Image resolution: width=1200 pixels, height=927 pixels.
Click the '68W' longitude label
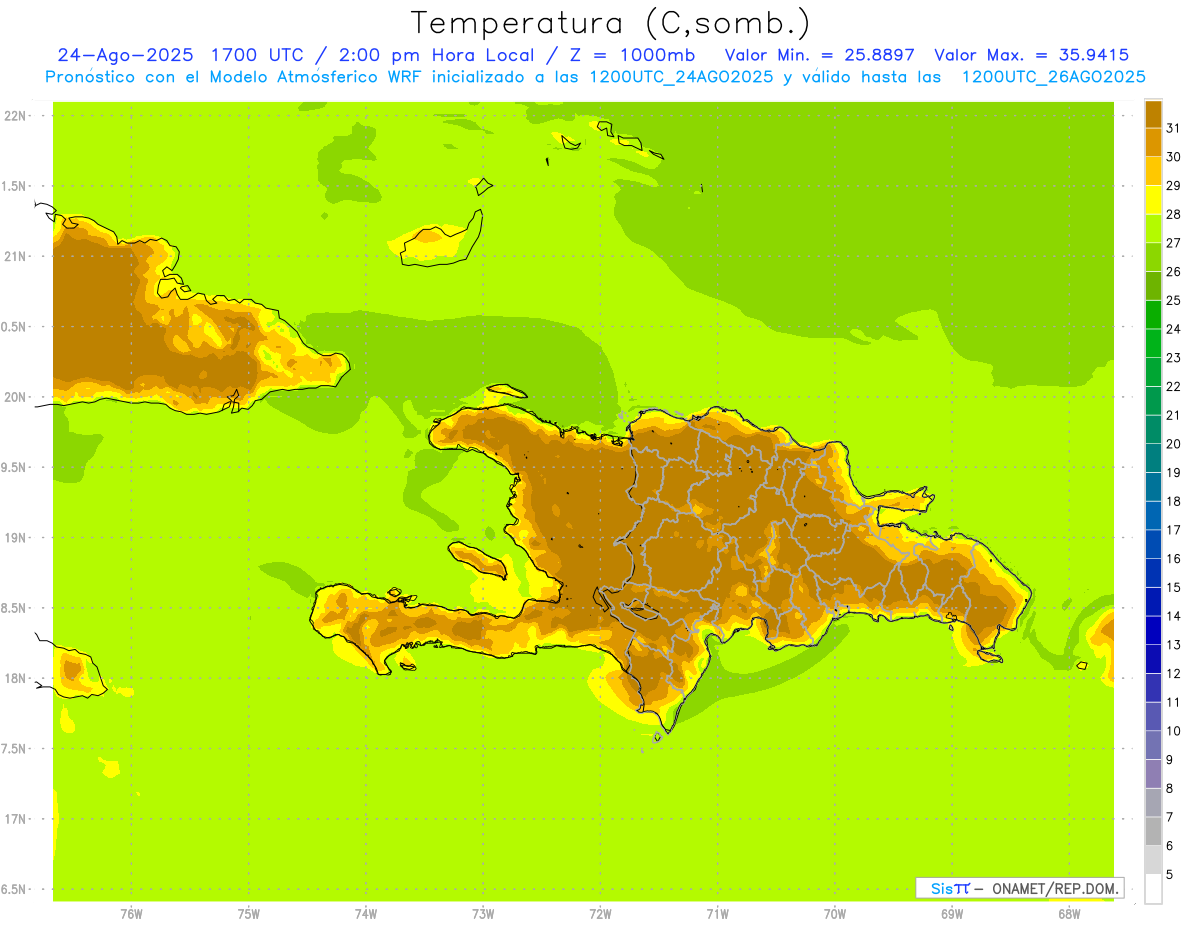1068,914
